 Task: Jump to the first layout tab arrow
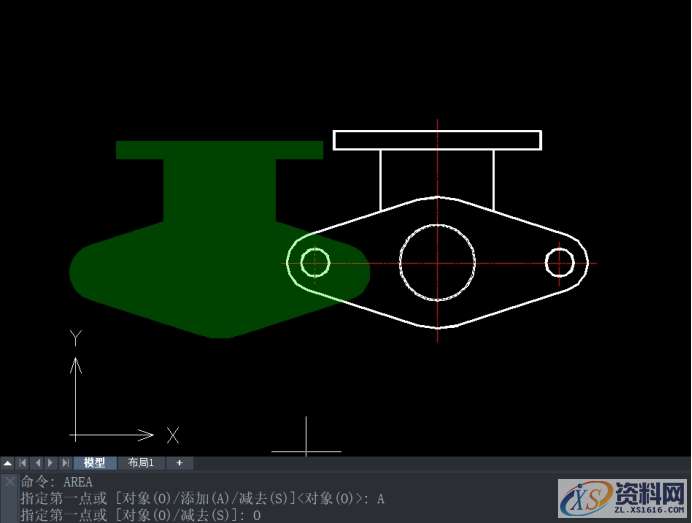[23, 463]
